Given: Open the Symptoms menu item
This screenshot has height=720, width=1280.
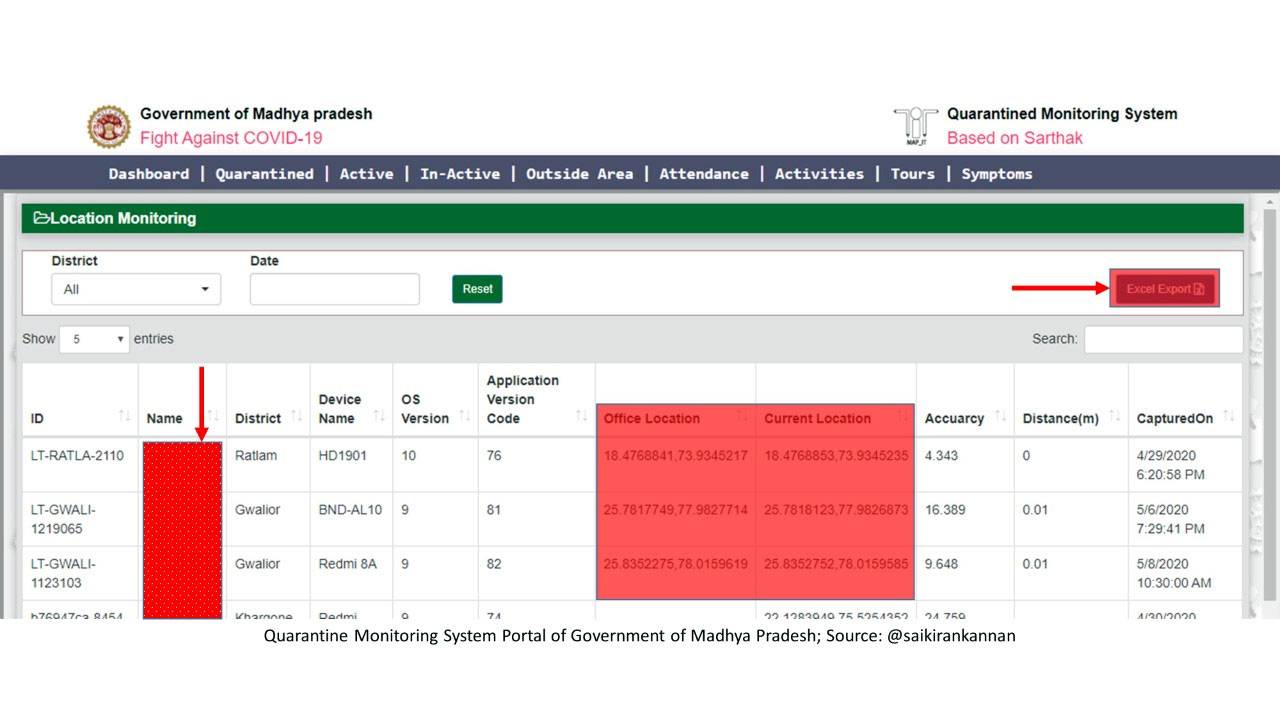Looking at the screenshot, I should click(996, 174).
